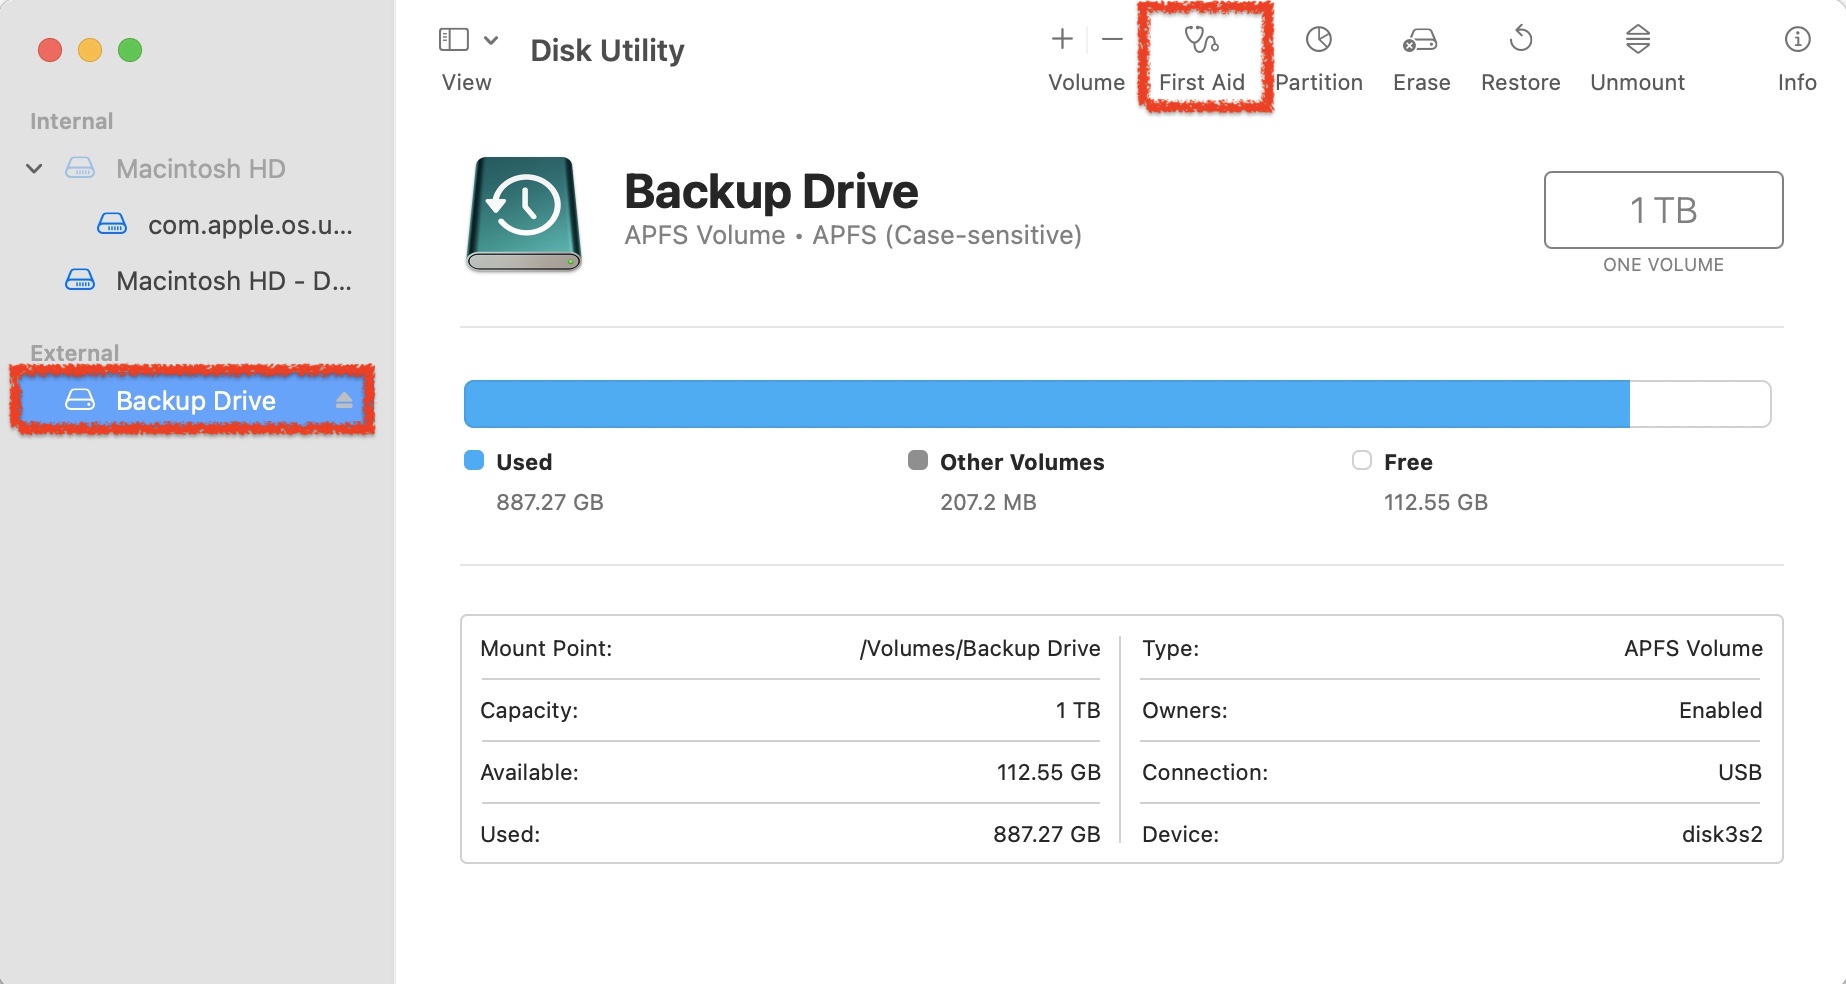The height and width of the screenshot is (984, 1846).
Task: Unmount the selected volume
Action: pos(1636,55)
